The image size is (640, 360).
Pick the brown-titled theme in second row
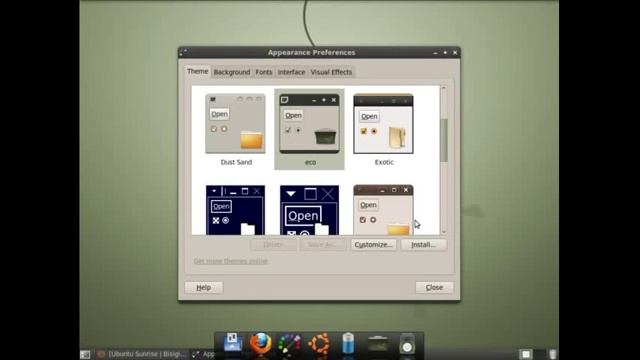383,210
